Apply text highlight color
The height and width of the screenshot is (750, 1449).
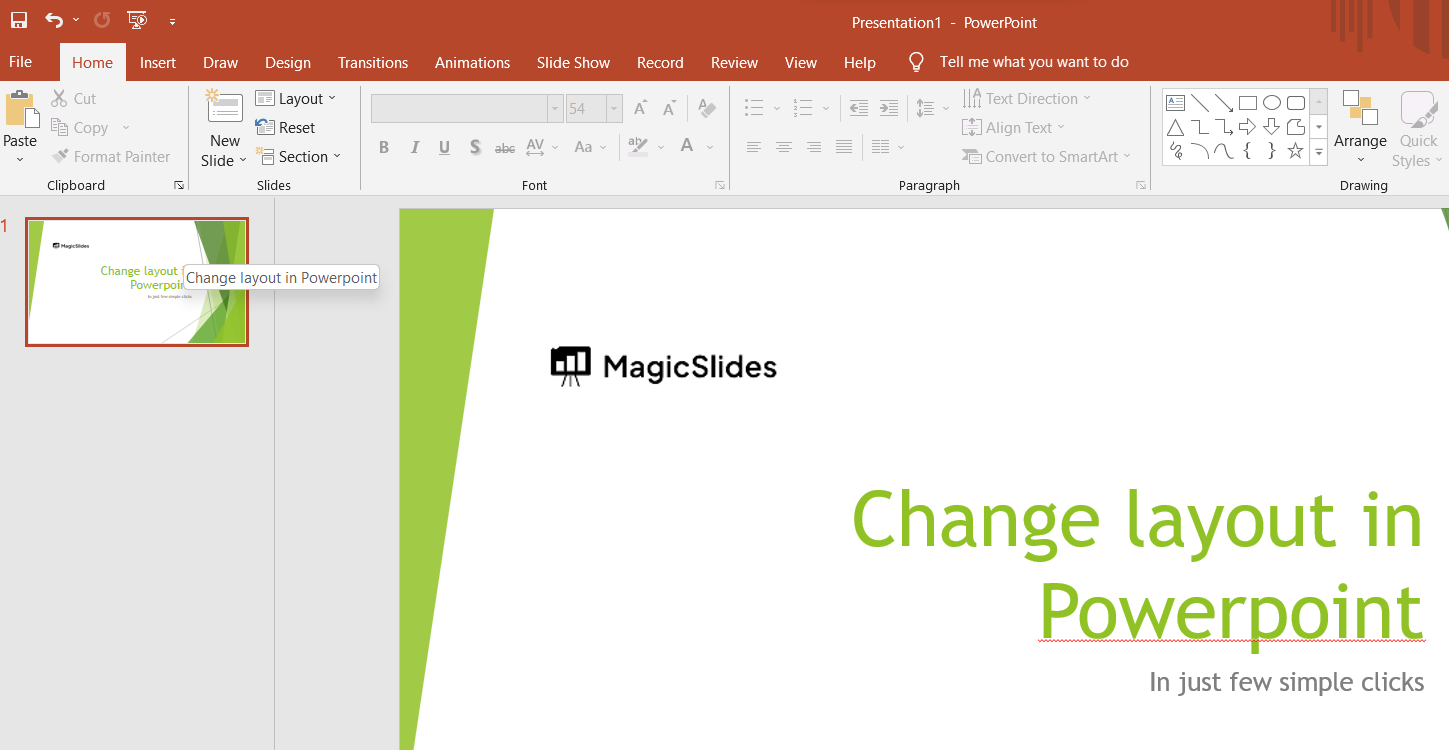pyautogui.click(x=638, y=146)
